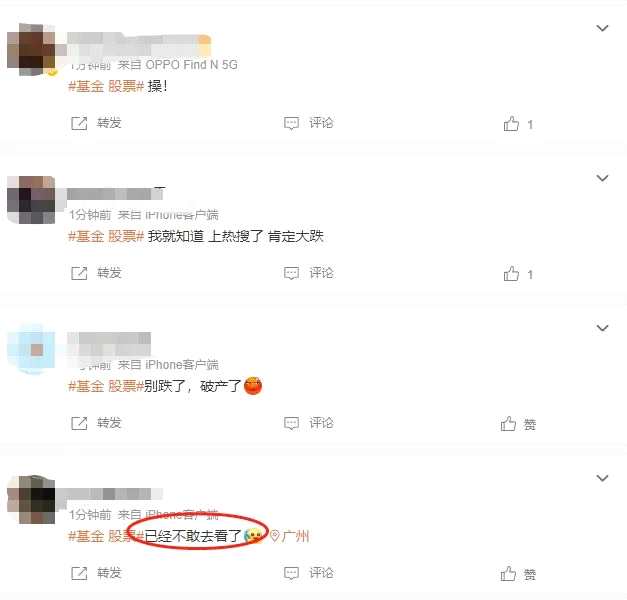The width and height of the screenshot is (627, 600).
Task: Open comment icon under 破产了 post
Action: coord(291,423)
